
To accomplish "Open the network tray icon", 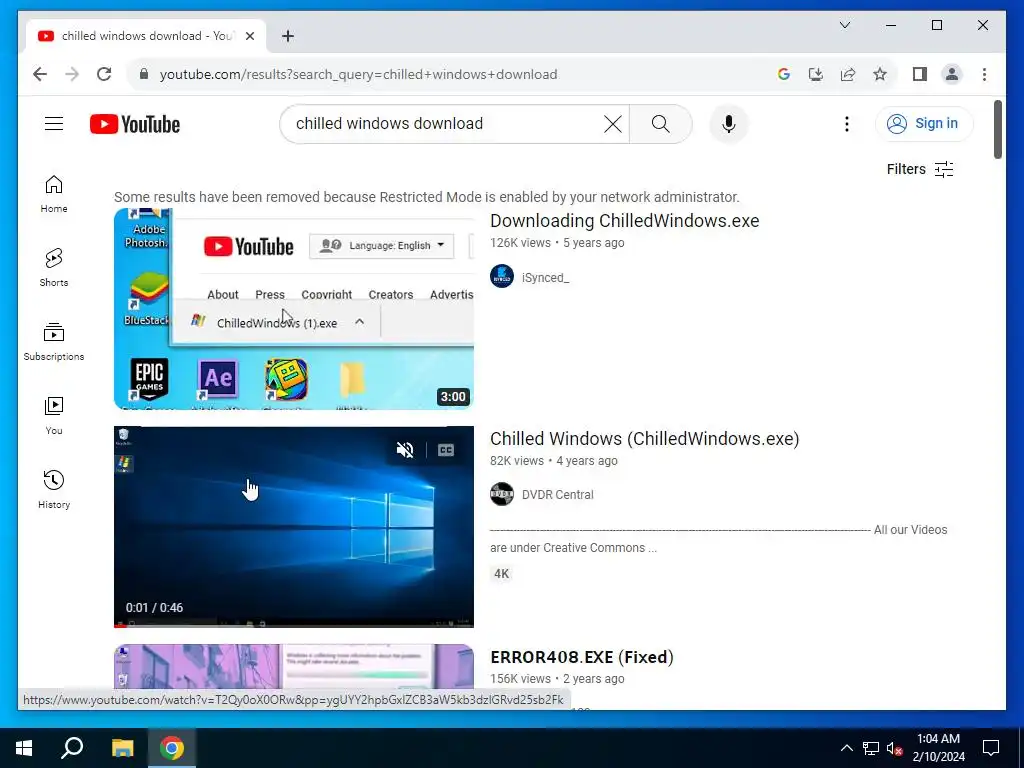I will pyautogui.click(x=871, y=748).
